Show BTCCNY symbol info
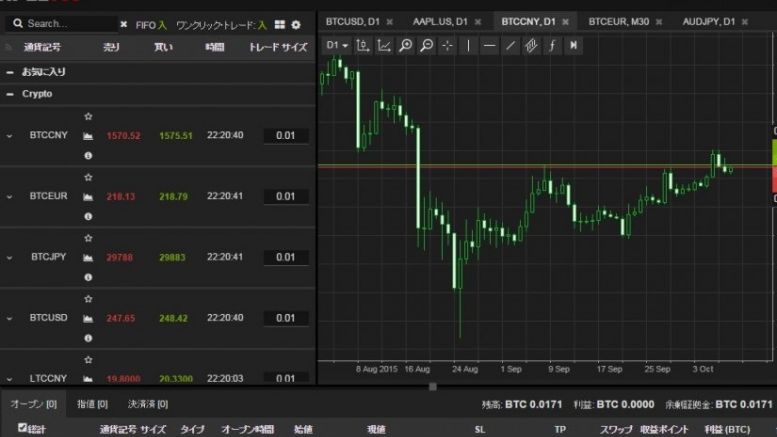 (x=88, y=156)
